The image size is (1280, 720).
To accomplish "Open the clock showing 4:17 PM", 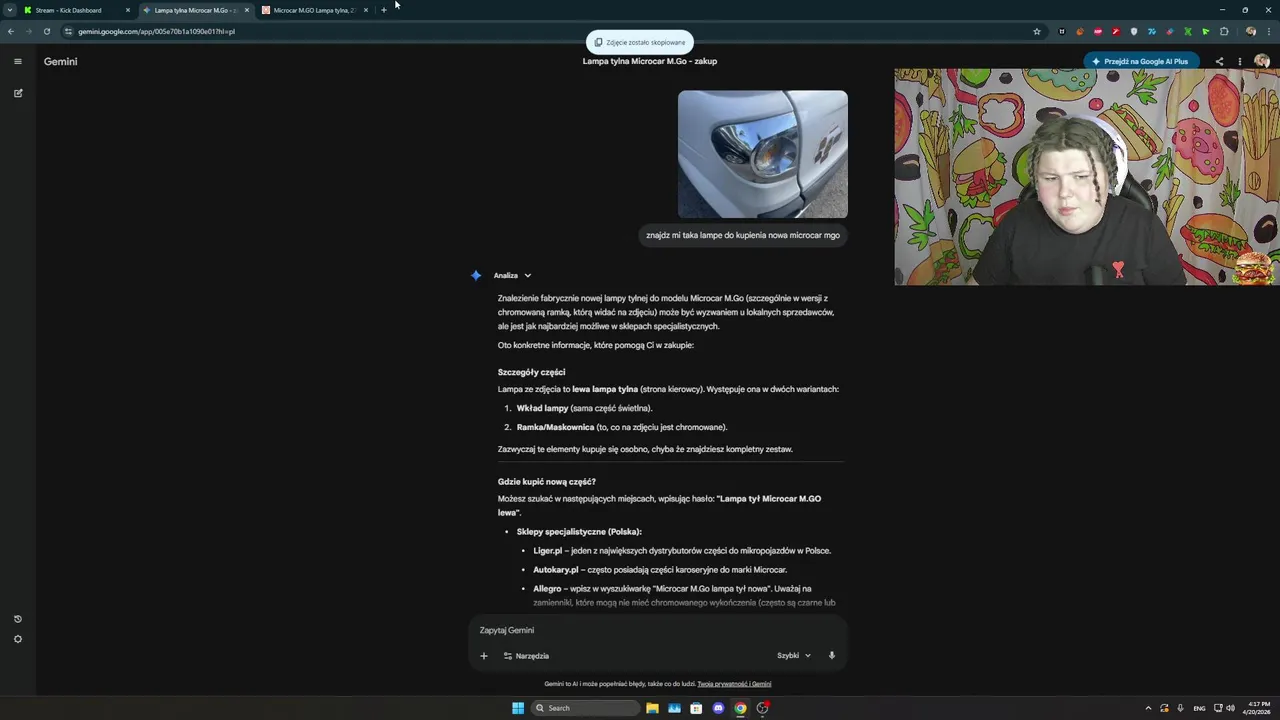I will (x=1259, y=708).
